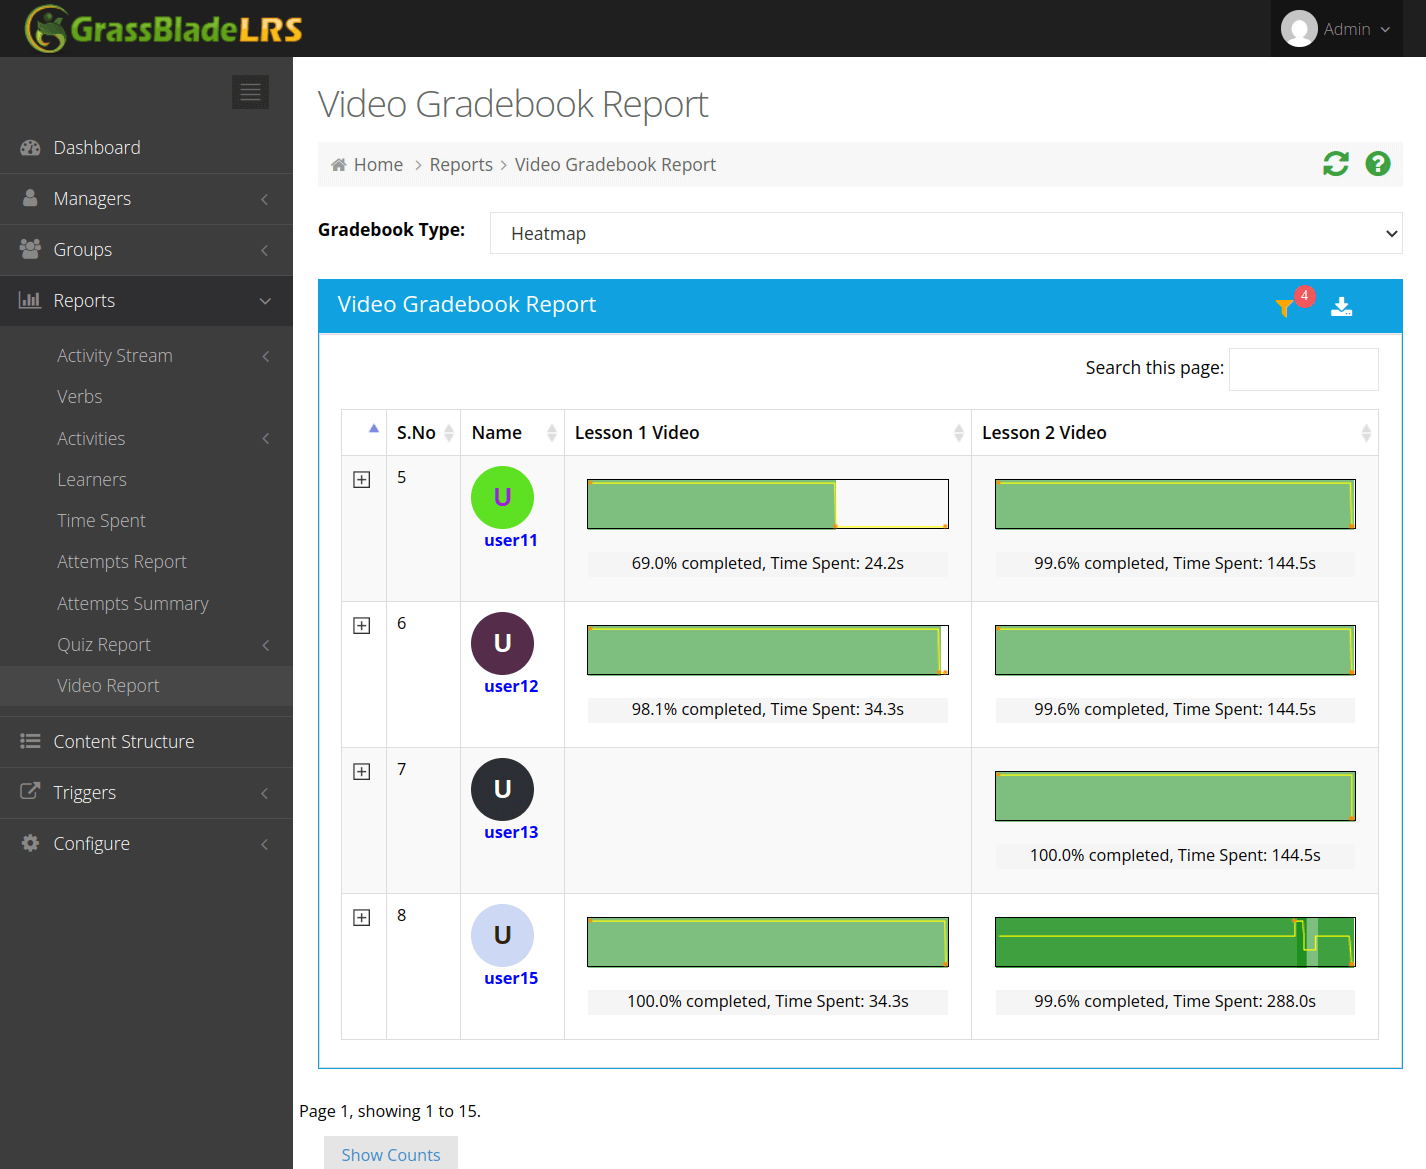Sort Lesson 2 Video column arrows
The width and height of the screenshot is (1426, 1169).
1366,433
